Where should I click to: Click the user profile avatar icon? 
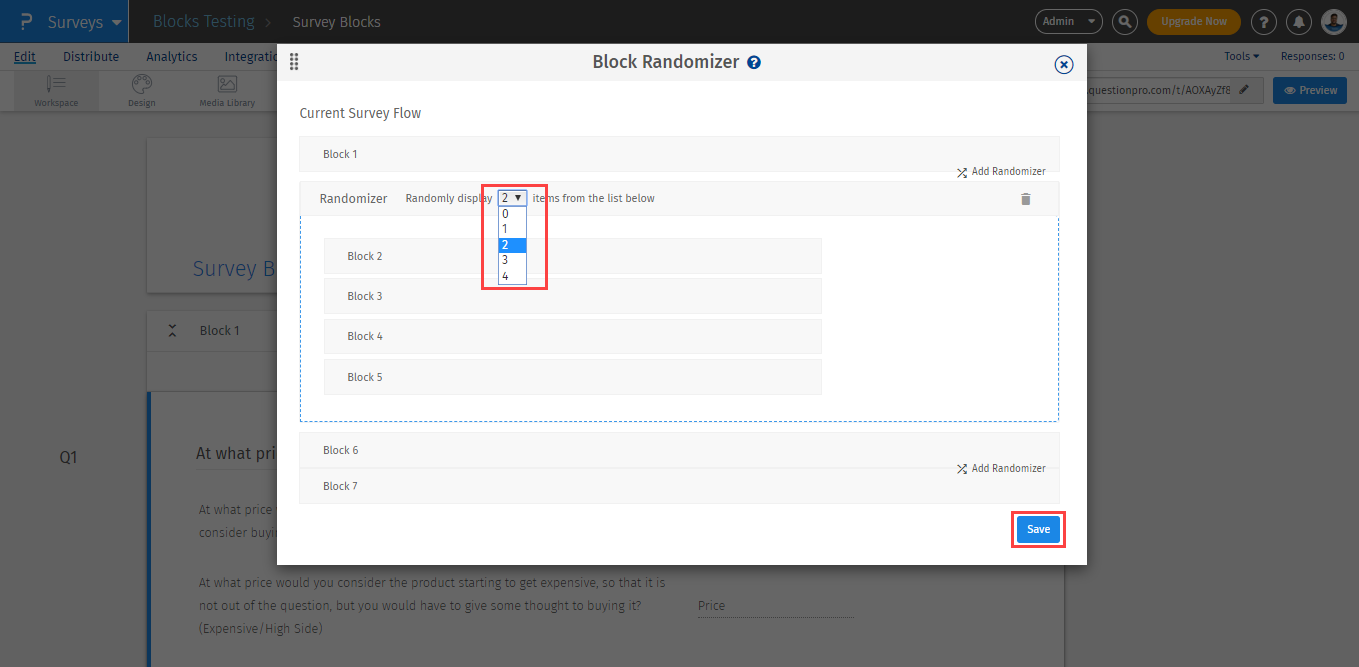point(1333,21)
